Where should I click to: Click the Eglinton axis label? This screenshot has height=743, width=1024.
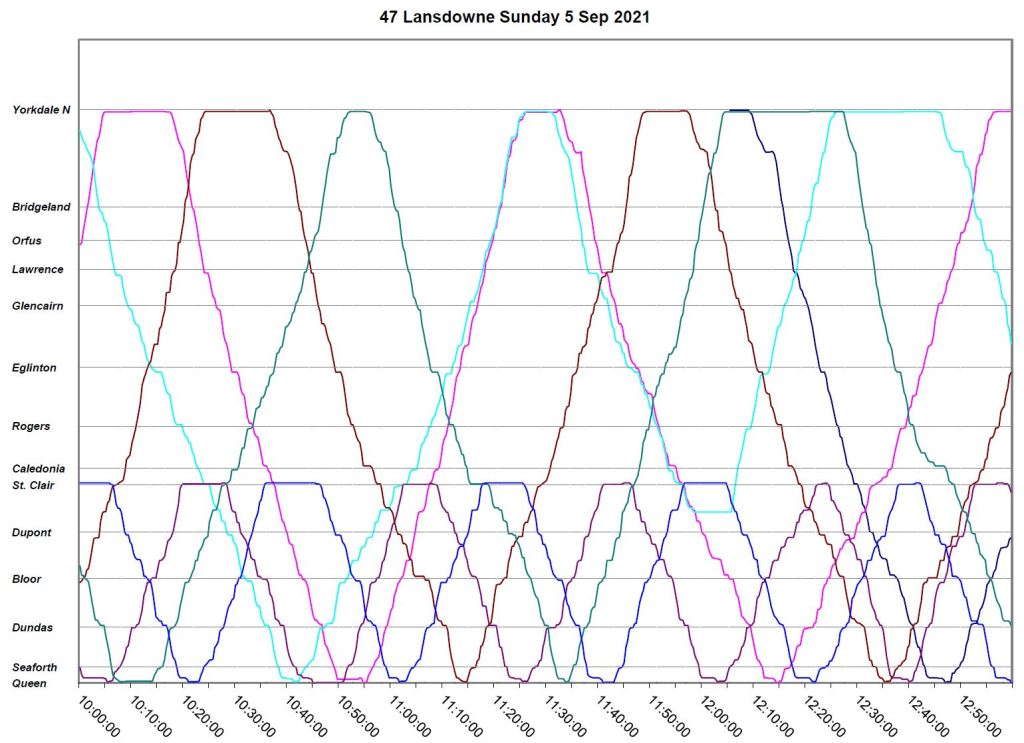coord(34,368)
